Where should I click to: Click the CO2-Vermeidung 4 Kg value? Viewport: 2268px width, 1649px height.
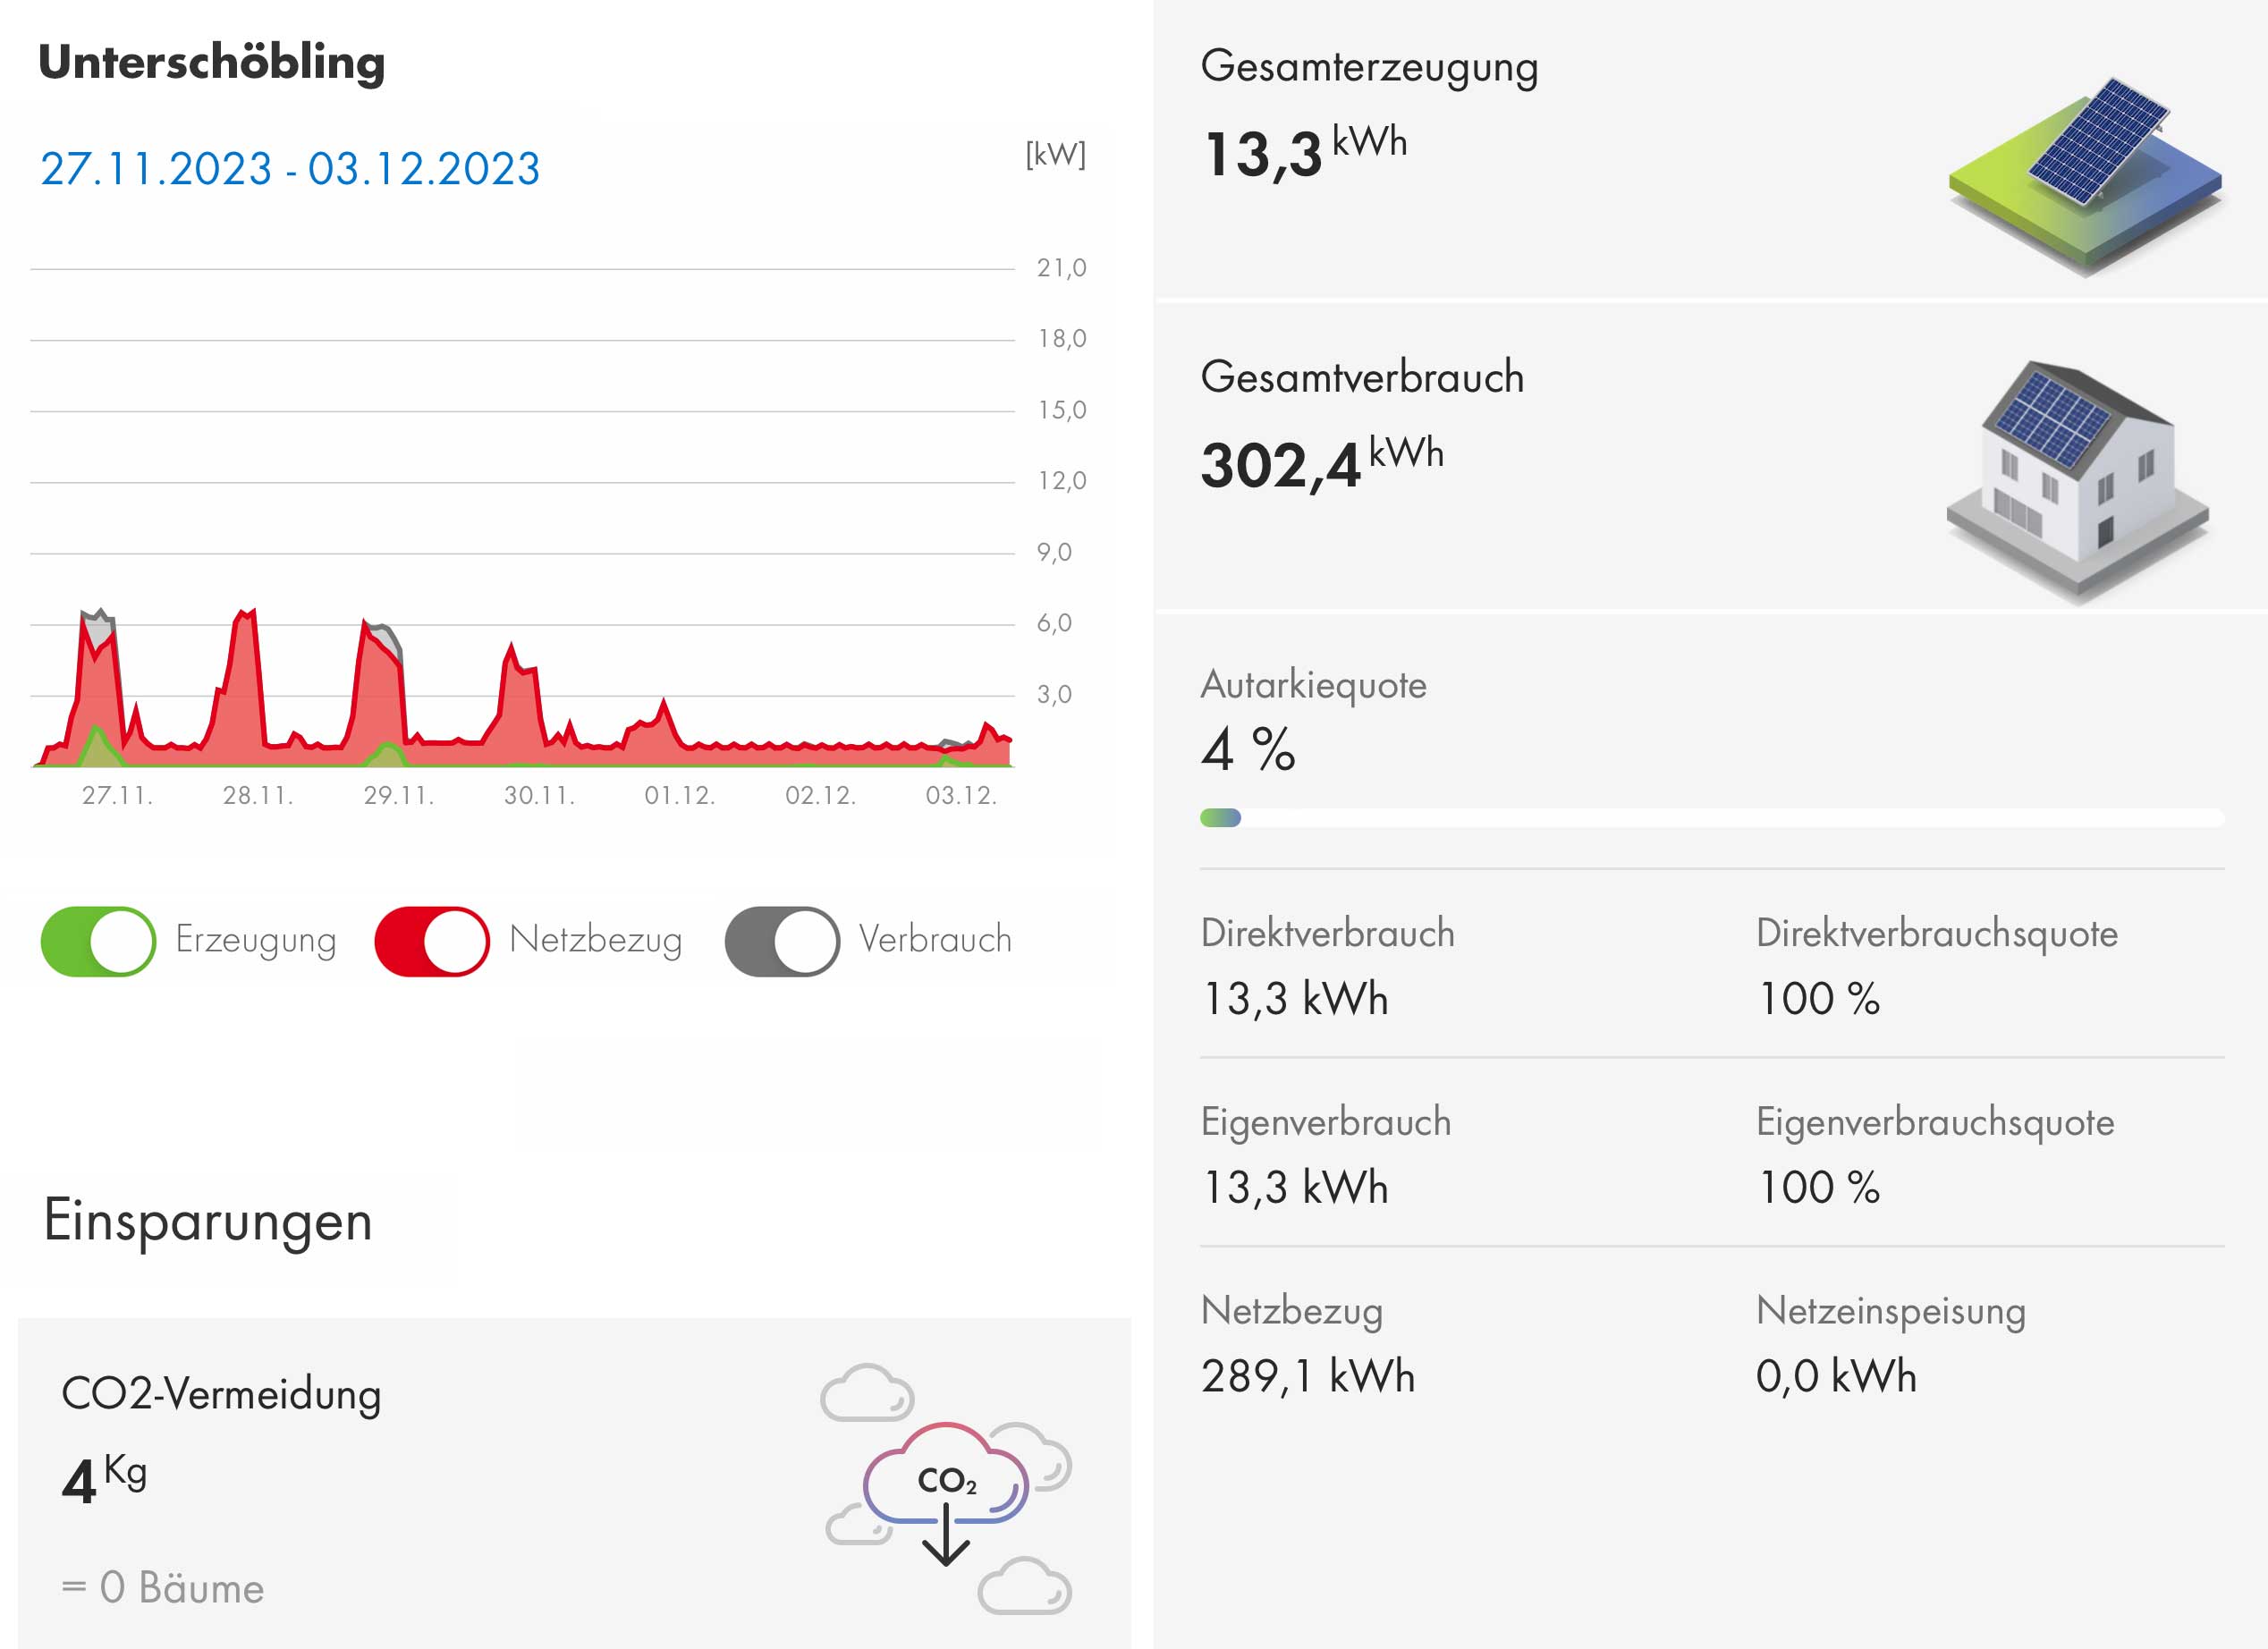104,1479
